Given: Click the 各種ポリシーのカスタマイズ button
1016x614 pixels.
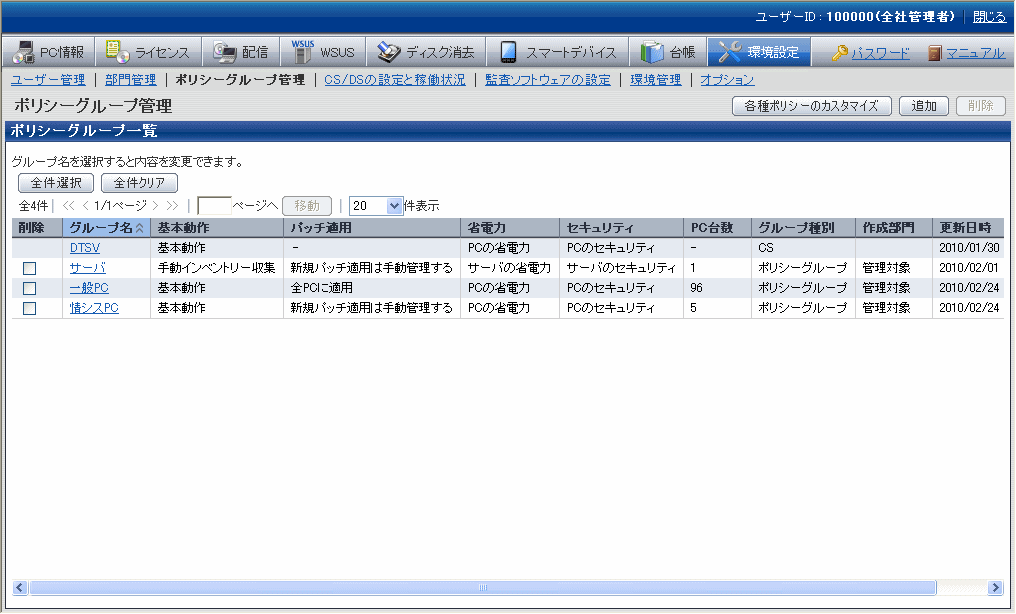Looking at the screenshot, I should (812, 106).
